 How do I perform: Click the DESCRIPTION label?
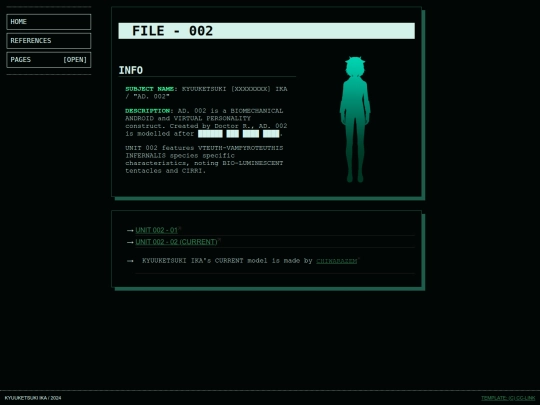coord(147,111)
